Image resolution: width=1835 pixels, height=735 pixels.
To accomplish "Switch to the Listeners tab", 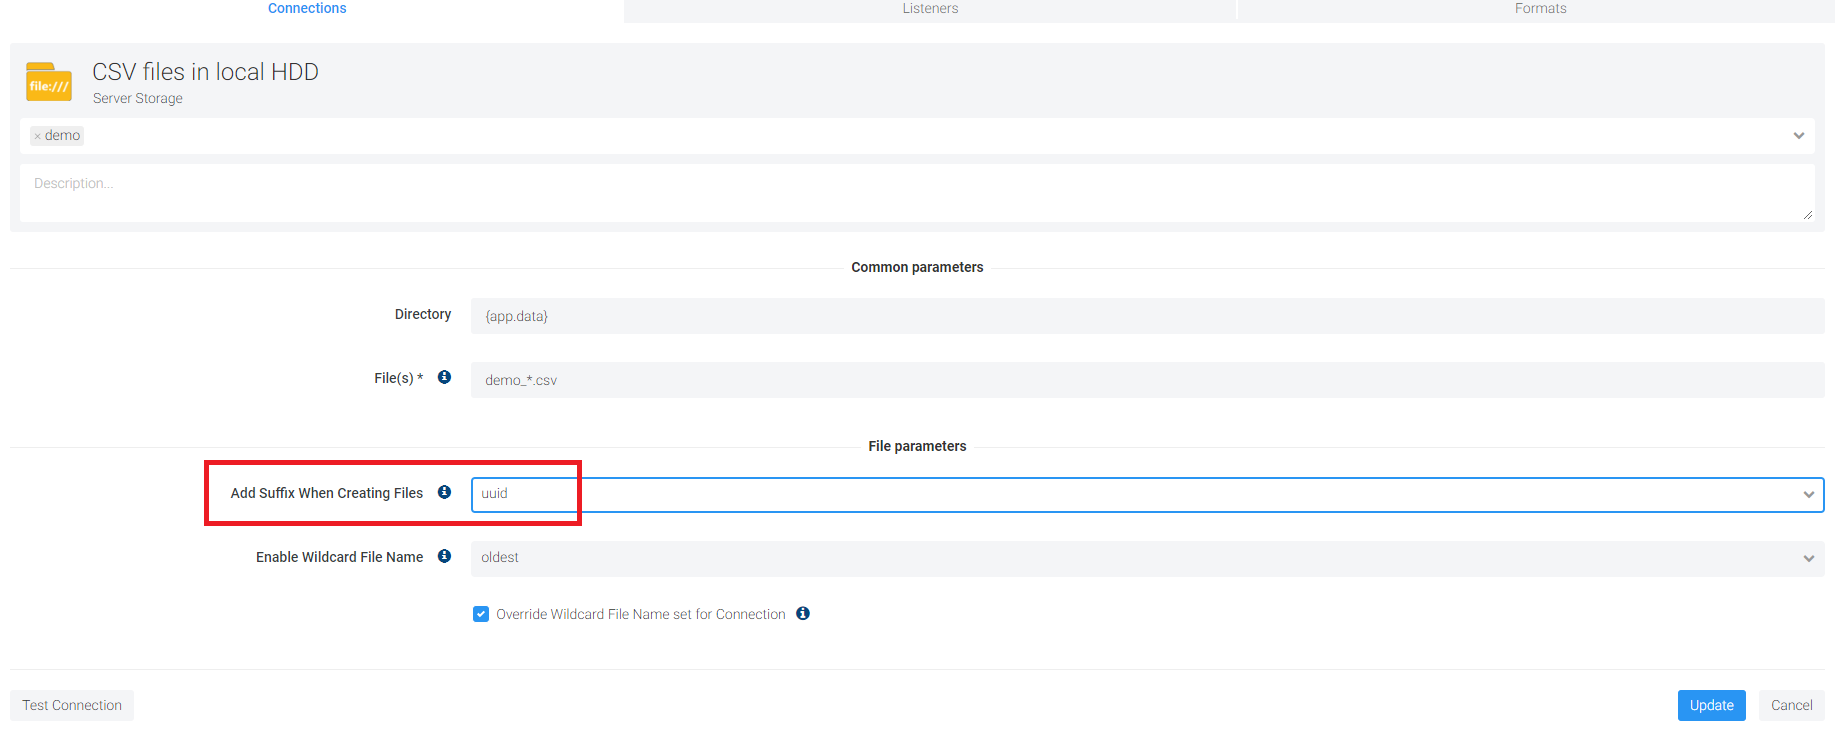I will [930, 9].
